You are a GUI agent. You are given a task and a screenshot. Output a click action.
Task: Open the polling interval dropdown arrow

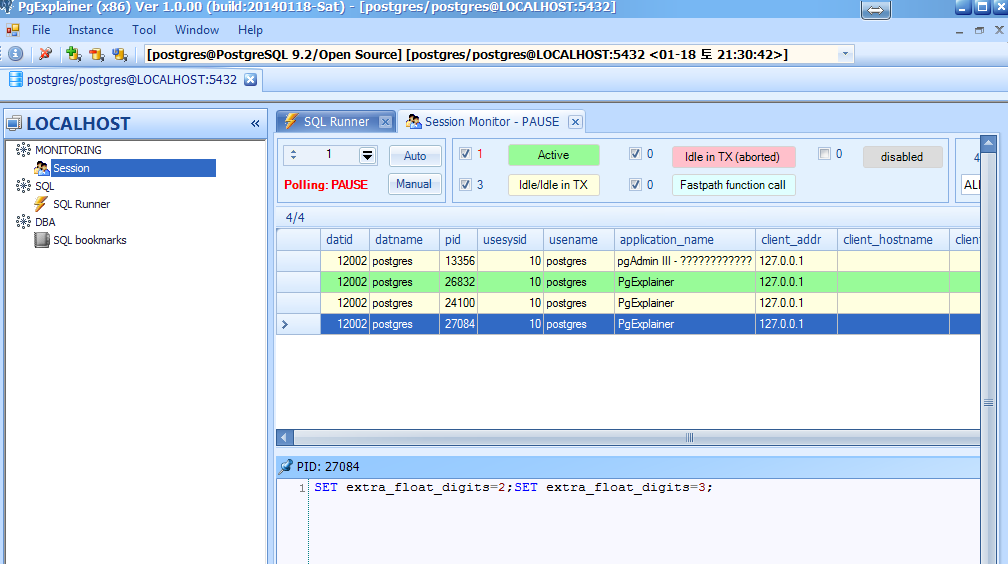[x=367, y=155]
